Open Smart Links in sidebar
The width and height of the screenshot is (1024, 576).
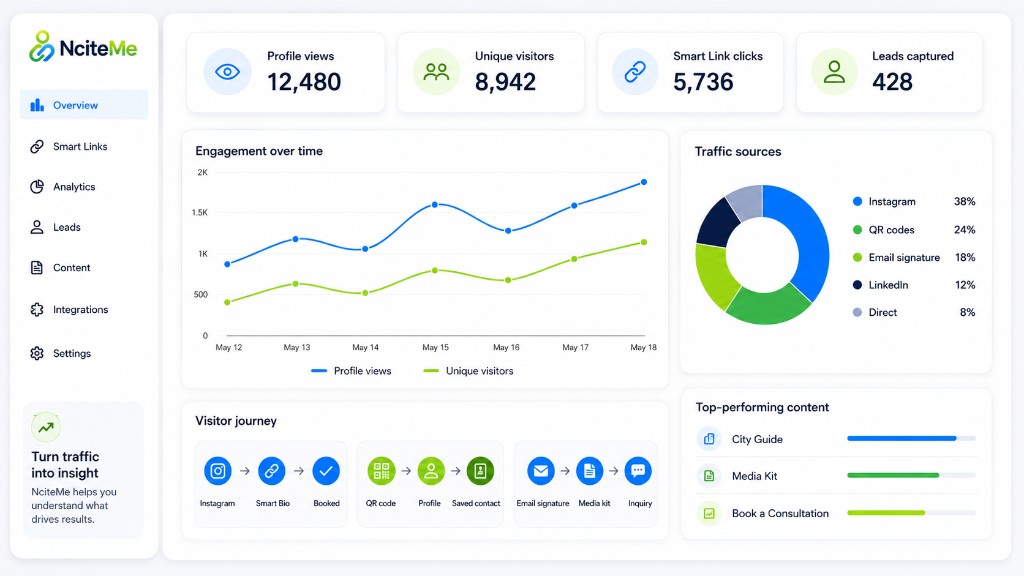coord(80,146)
